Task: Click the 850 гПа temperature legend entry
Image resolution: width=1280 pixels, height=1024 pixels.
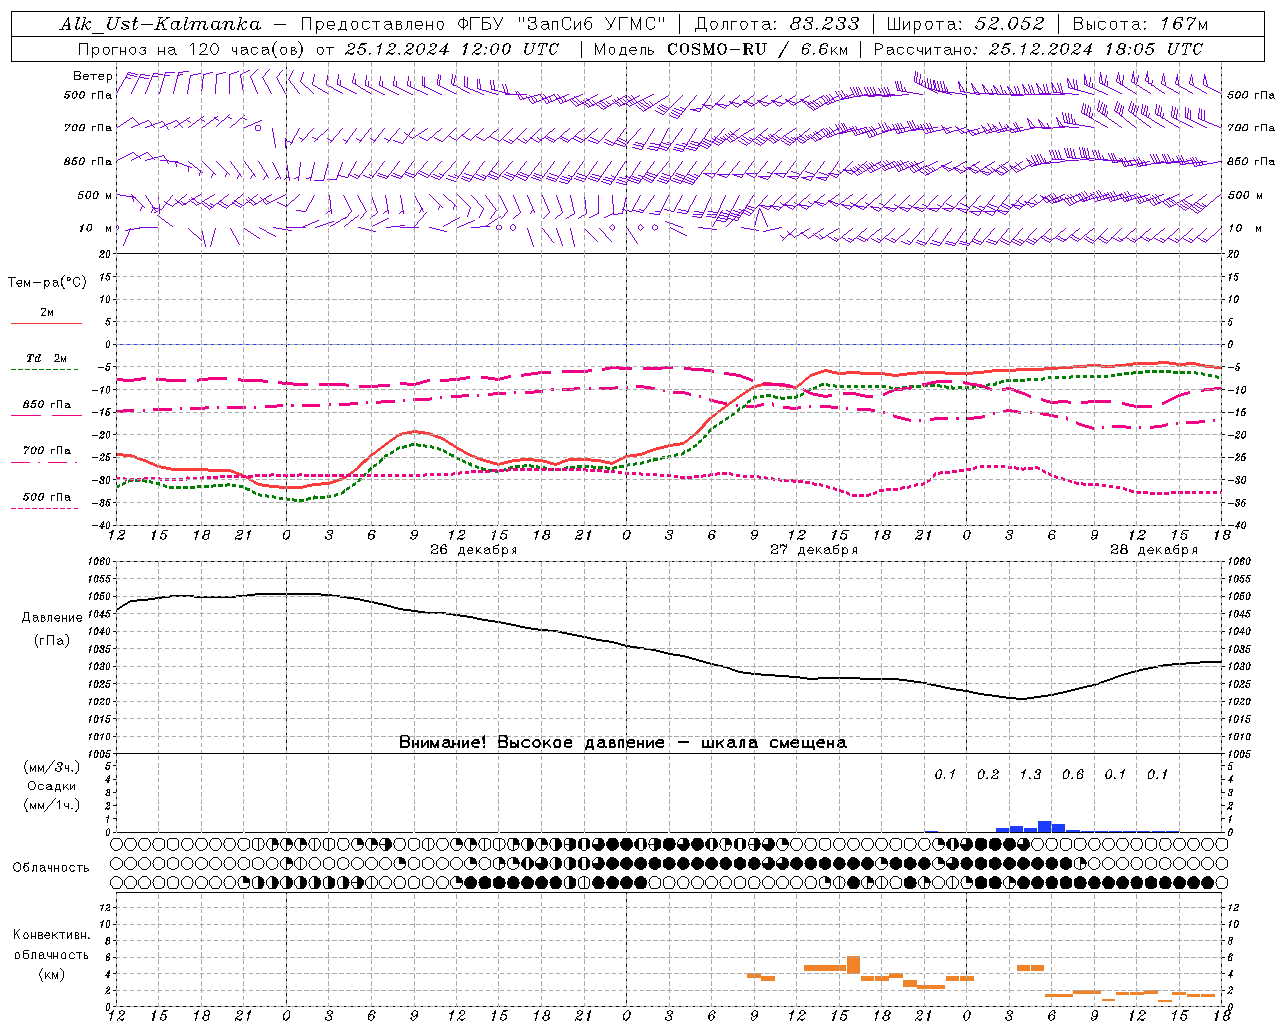Action: (47, 405)
